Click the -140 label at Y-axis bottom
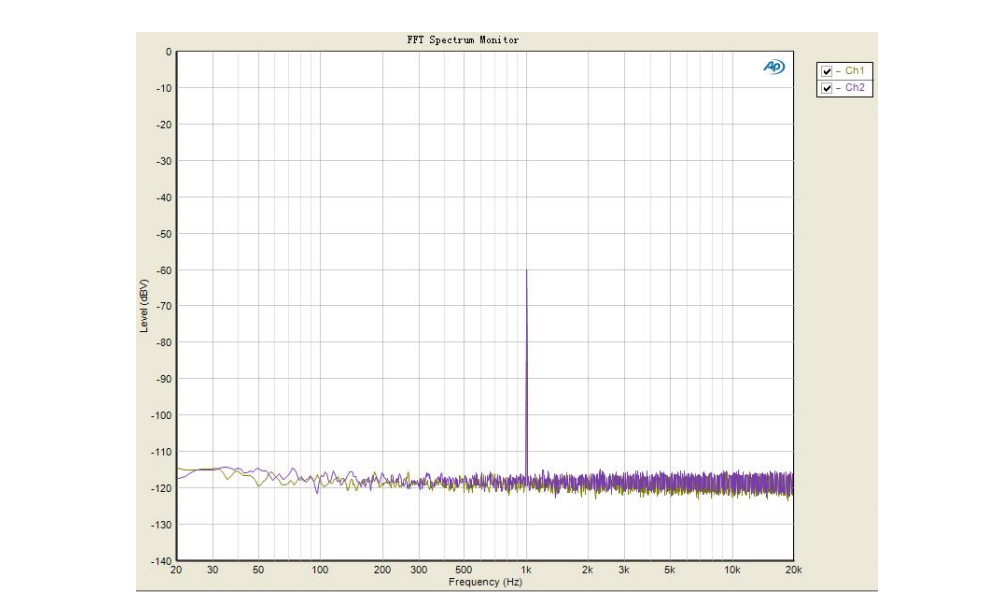Screen dimensions: 996x611 click(161, 561)
